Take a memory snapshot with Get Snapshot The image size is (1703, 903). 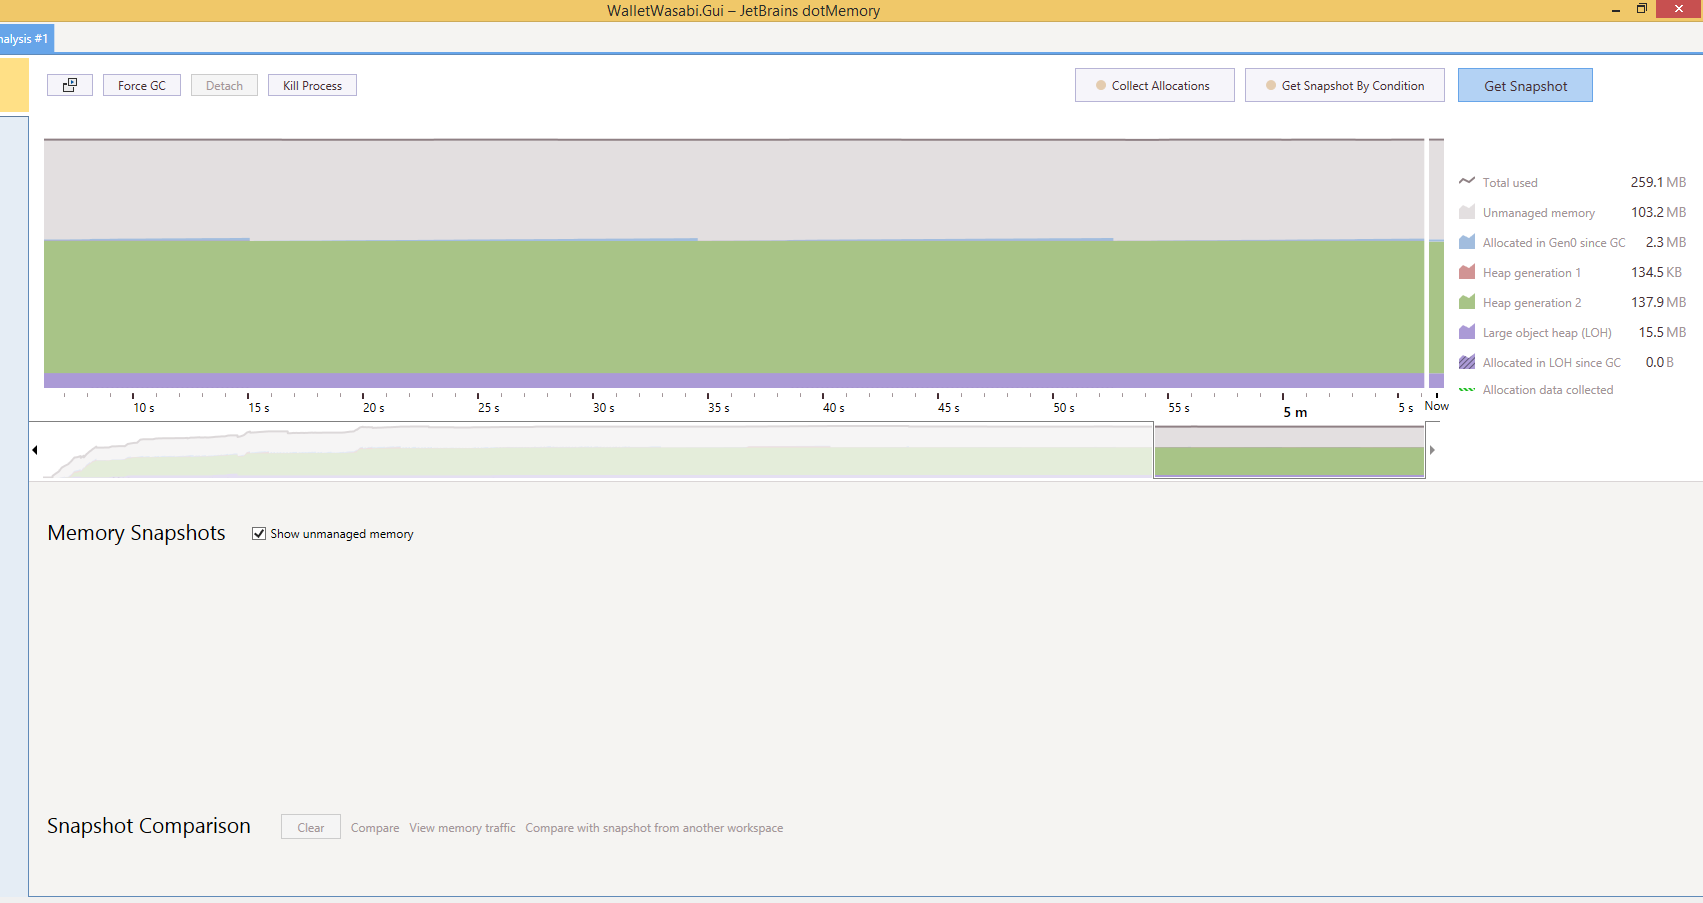pos(1525,85)
